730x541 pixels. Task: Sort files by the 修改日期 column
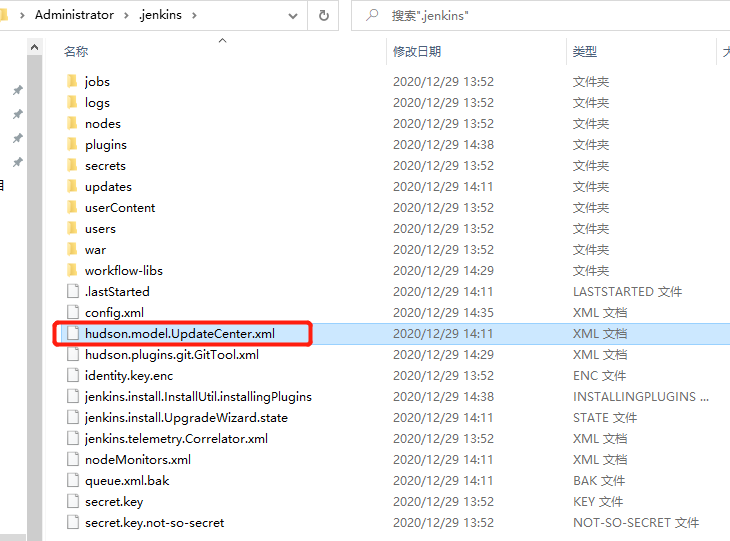click(x=417, y=51)
